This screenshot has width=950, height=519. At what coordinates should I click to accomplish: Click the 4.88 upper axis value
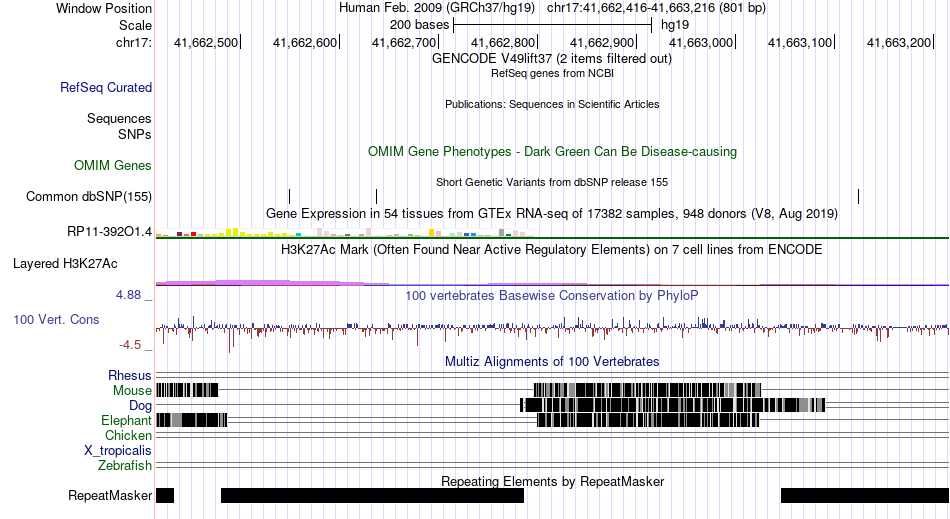[128, 295]
